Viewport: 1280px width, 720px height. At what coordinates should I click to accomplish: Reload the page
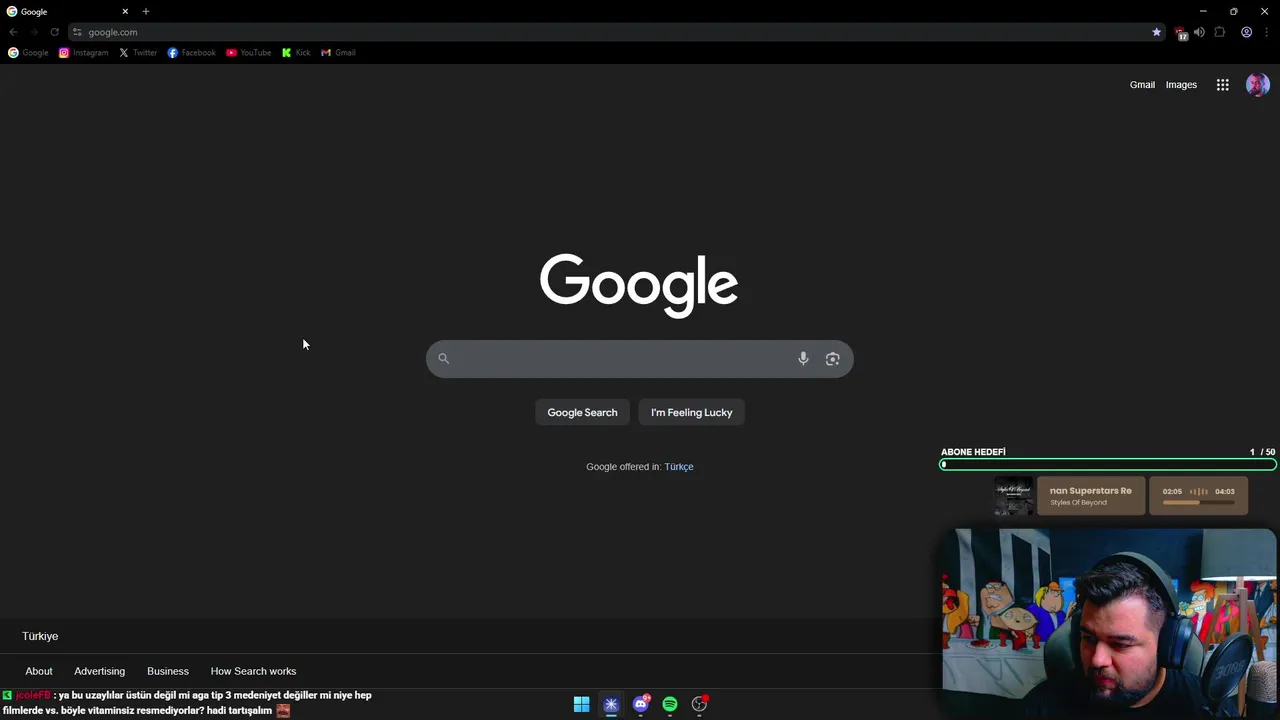54,32
